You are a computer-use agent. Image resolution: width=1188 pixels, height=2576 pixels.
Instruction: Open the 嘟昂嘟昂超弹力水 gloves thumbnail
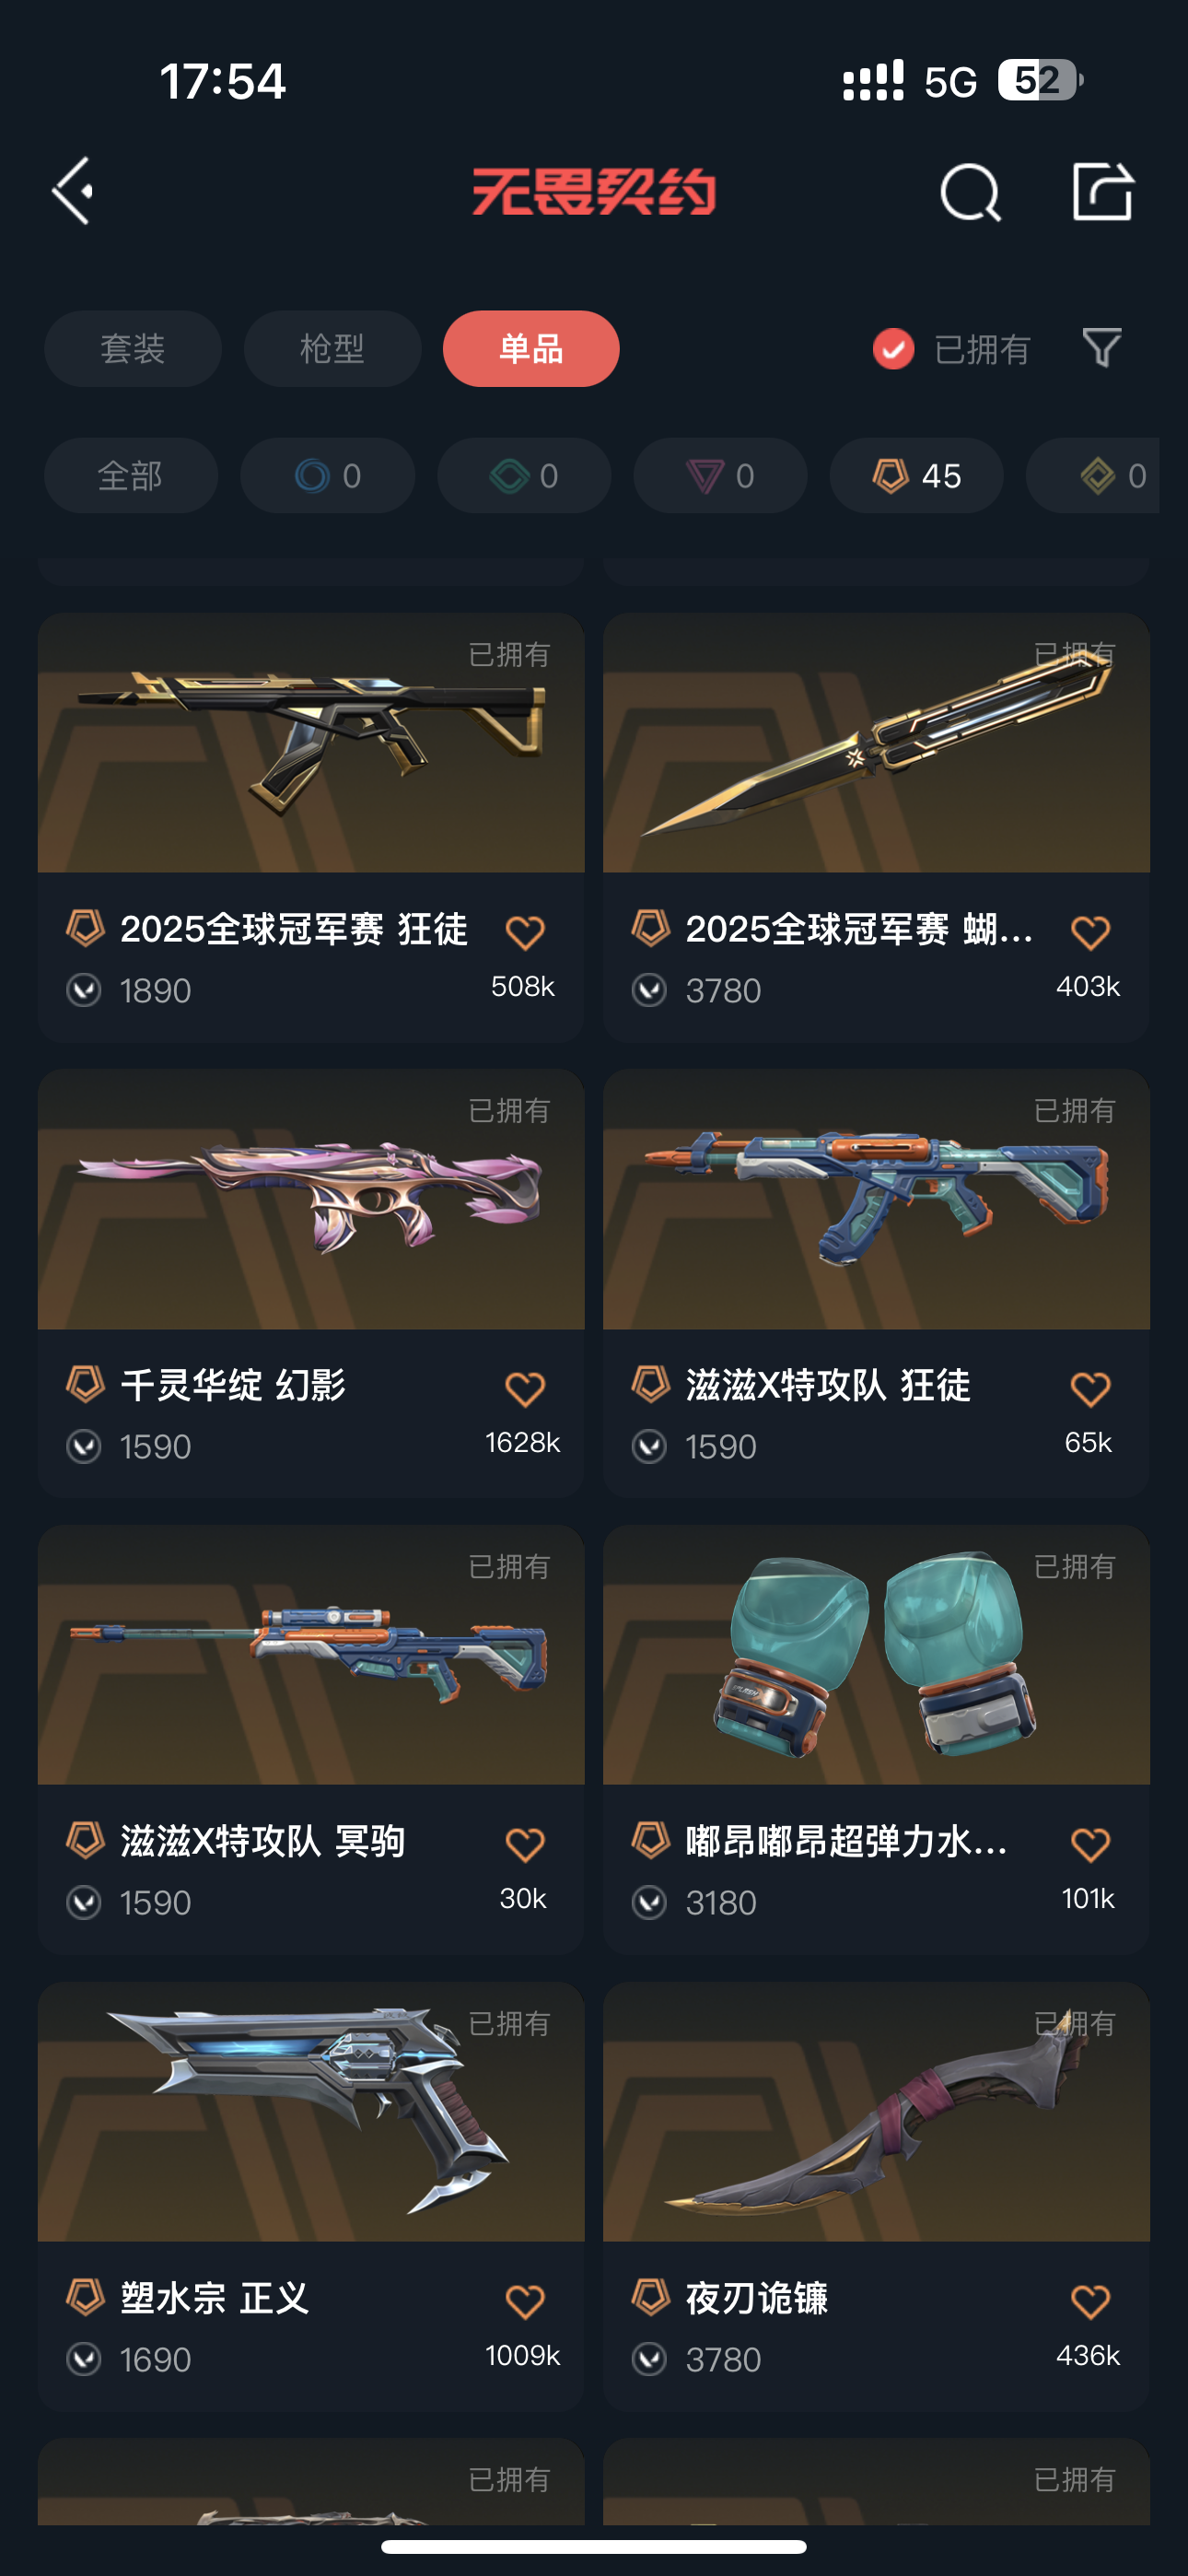point(876,1654)
